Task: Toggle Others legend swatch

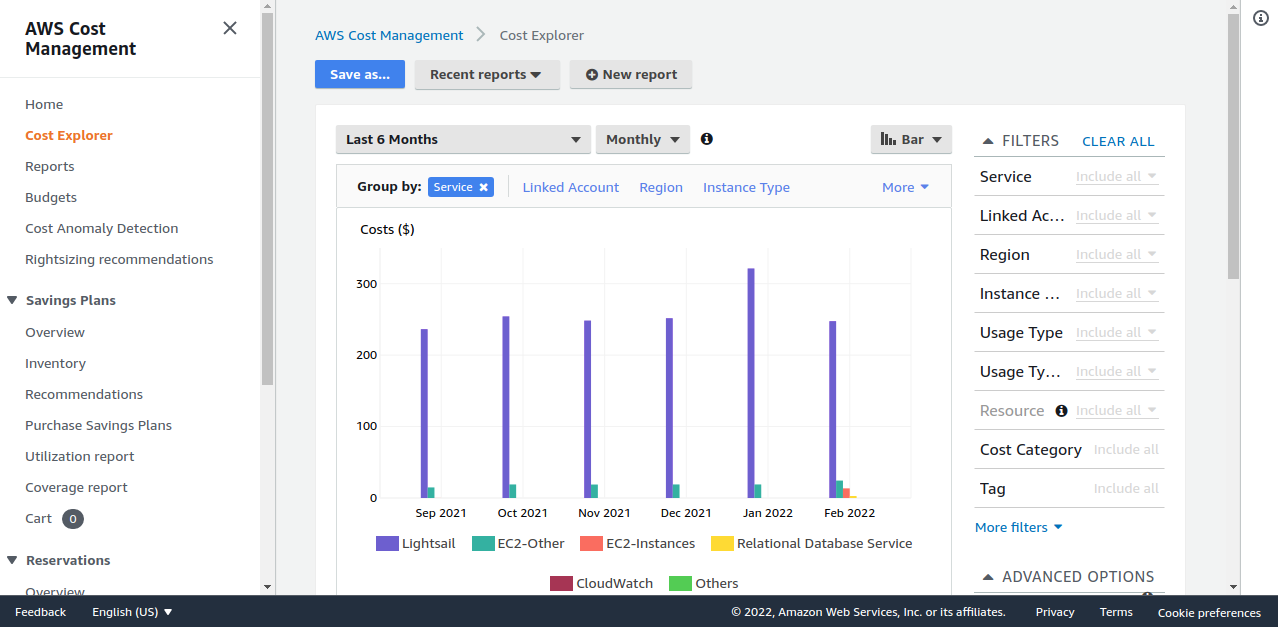Action: [x=680, y=583]
